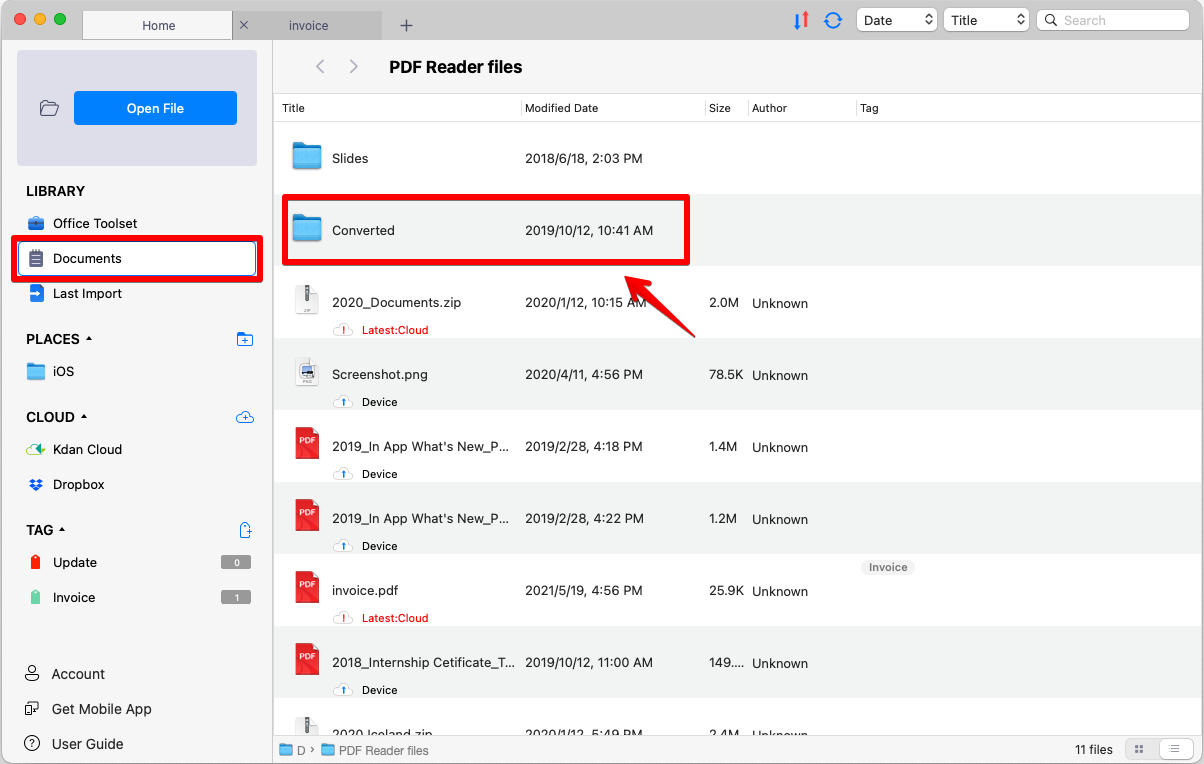
Task: Add a new place with folder-plus icon
Action: [x=245, y=339]
